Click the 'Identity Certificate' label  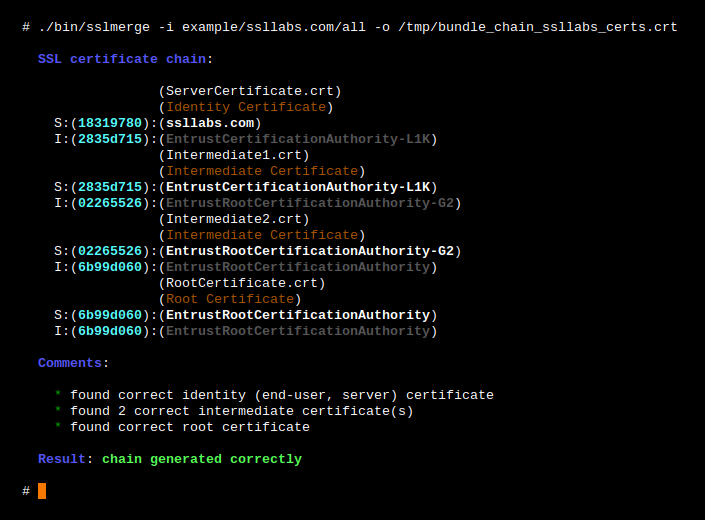[x=245, y=107]
